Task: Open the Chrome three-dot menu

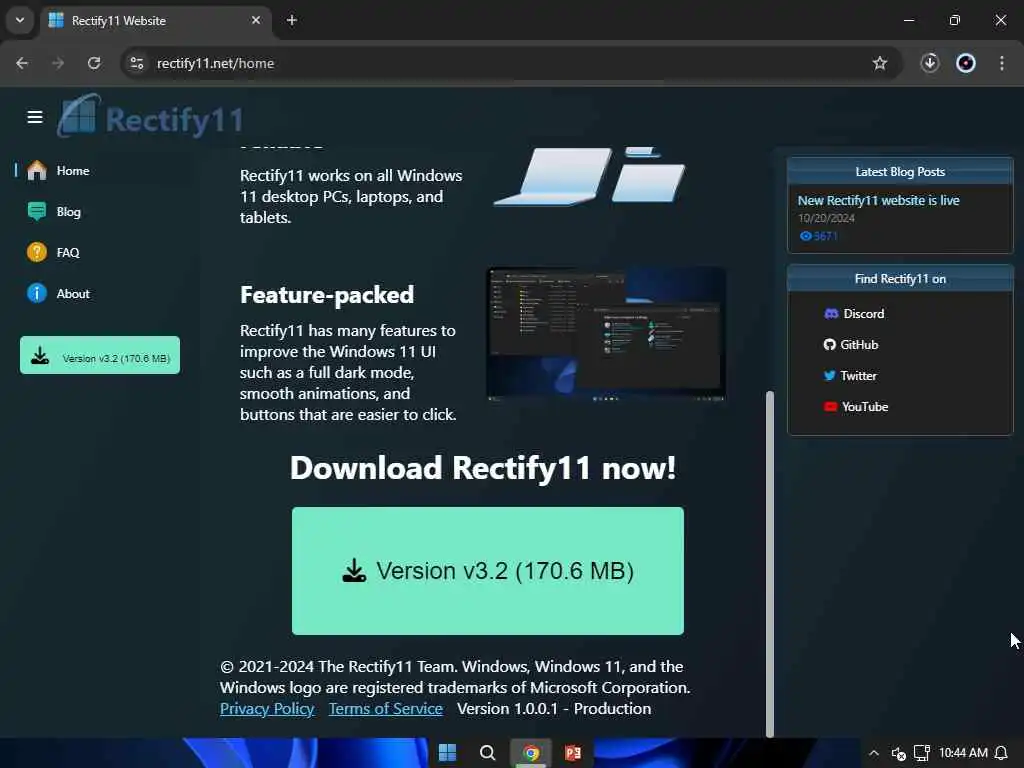Action: [x=1002, y=63]
